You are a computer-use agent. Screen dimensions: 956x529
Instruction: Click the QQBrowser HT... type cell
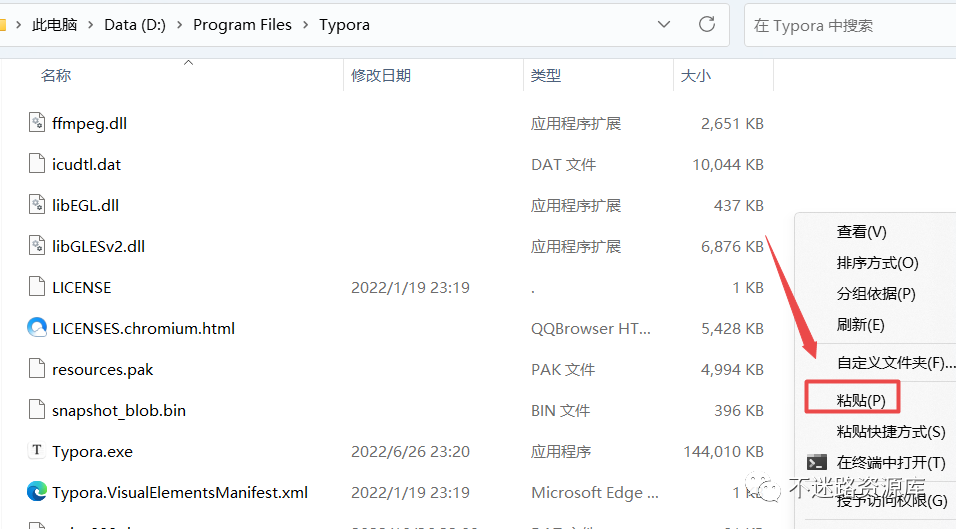click(x=591, y=328)
